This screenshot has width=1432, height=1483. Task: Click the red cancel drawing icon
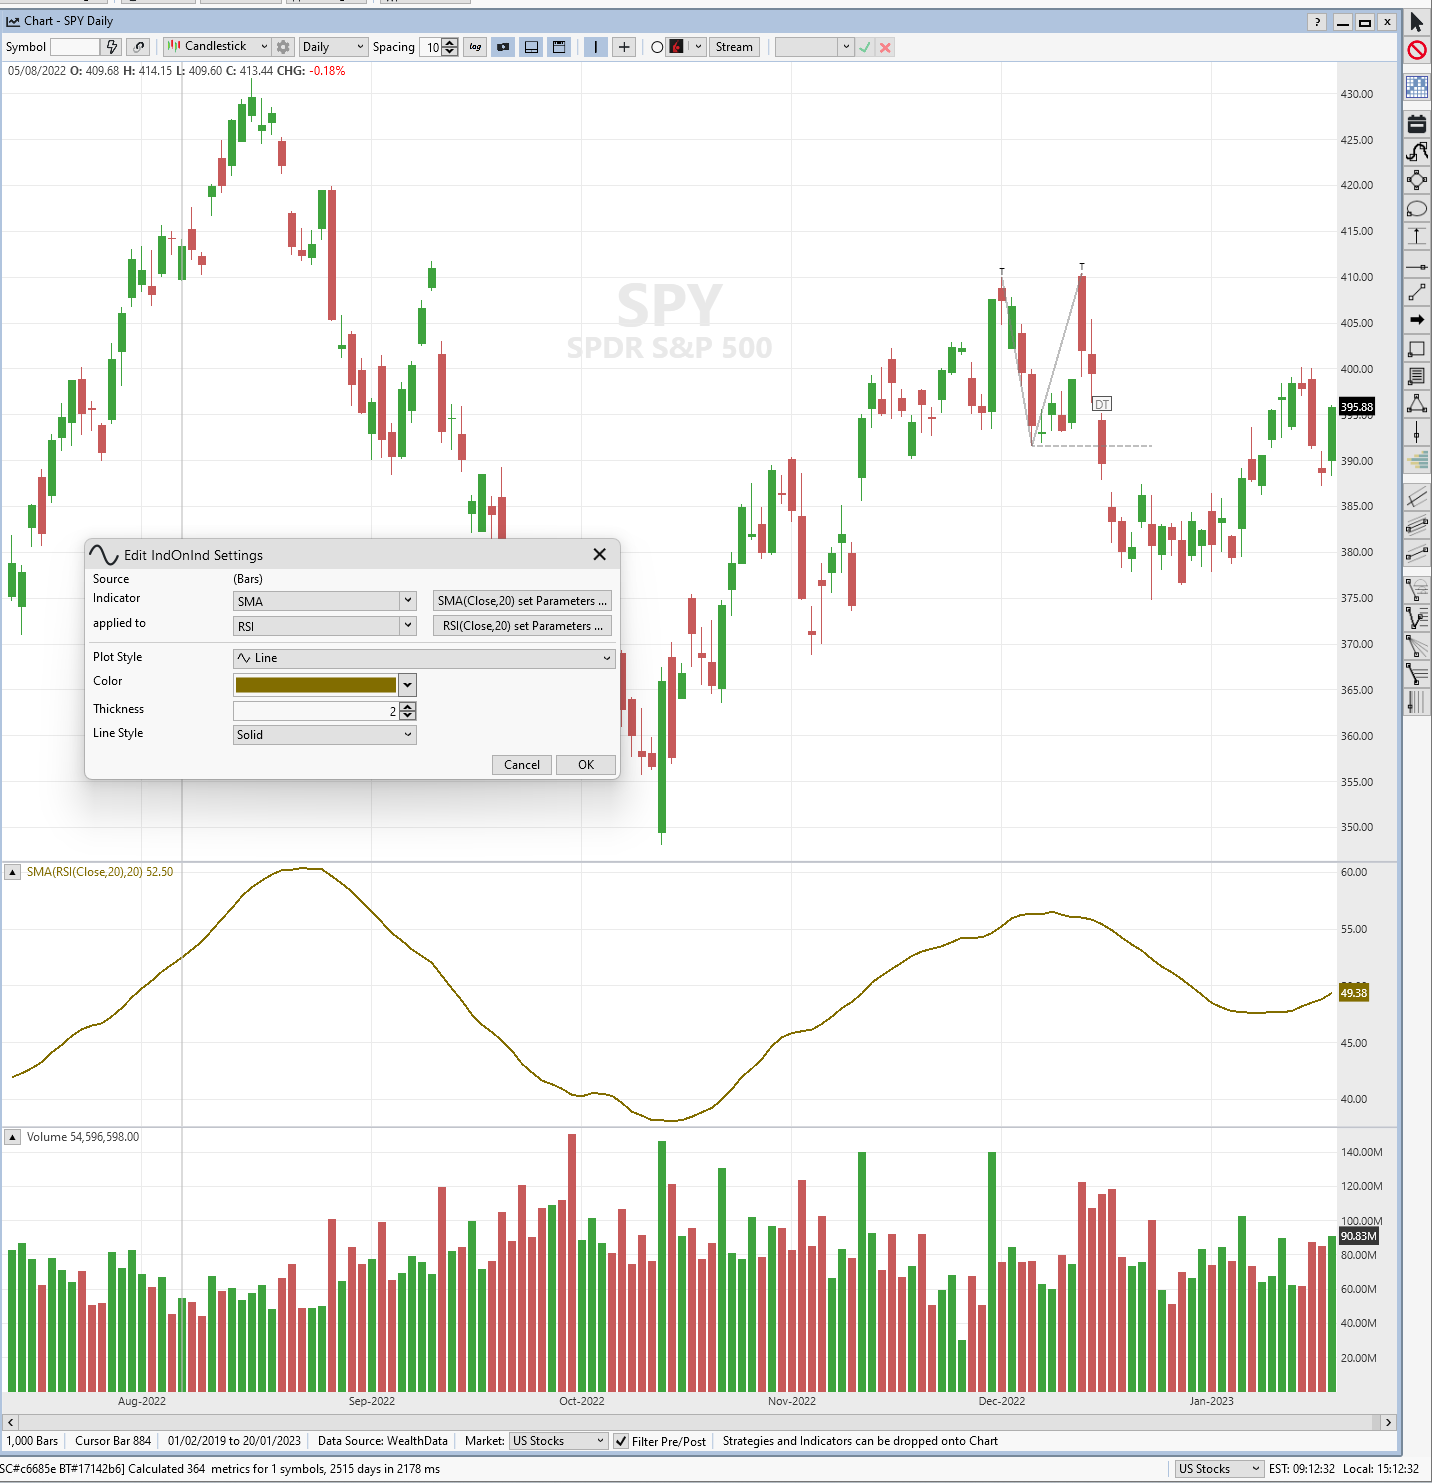tap(1416, 51)
